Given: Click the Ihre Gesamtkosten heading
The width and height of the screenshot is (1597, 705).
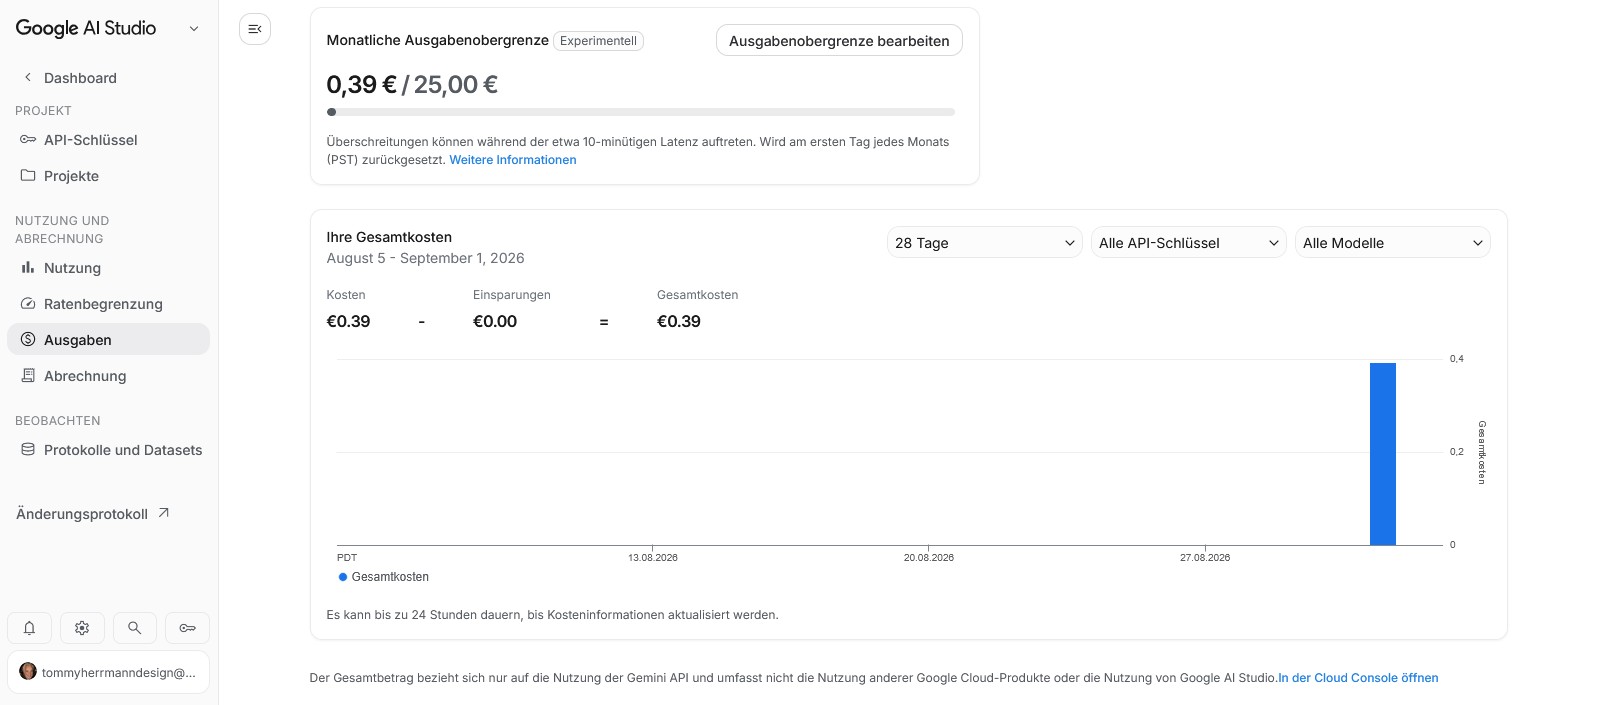Looking at the screenshot, I should pyautogui.click(x=389, y=237).
